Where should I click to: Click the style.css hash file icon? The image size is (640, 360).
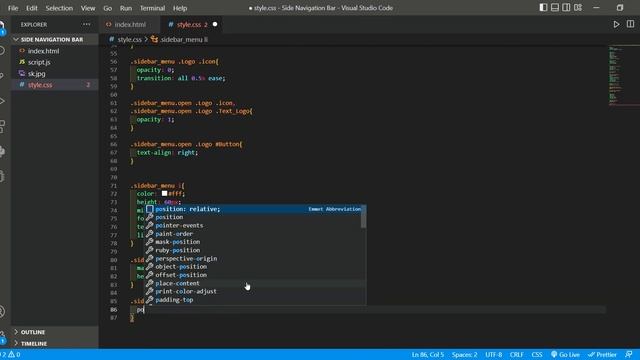tap(22, 85)
